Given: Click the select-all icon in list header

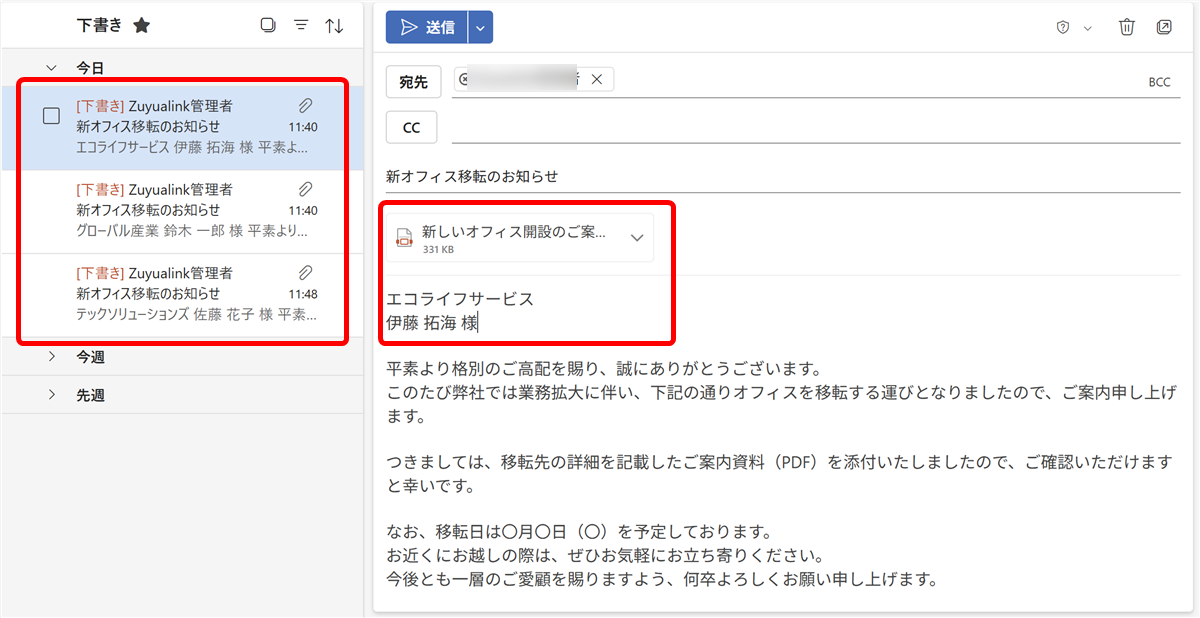Looking at the screenshot, I should 267,26.
